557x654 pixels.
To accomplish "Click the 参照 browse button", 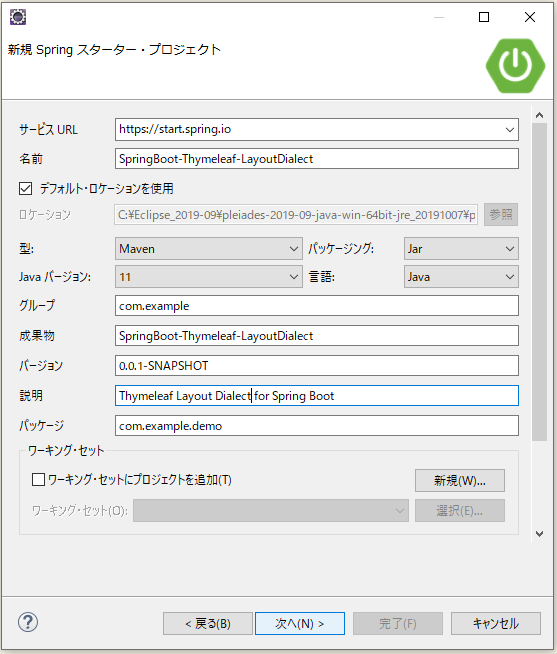I will click(501, 214).
